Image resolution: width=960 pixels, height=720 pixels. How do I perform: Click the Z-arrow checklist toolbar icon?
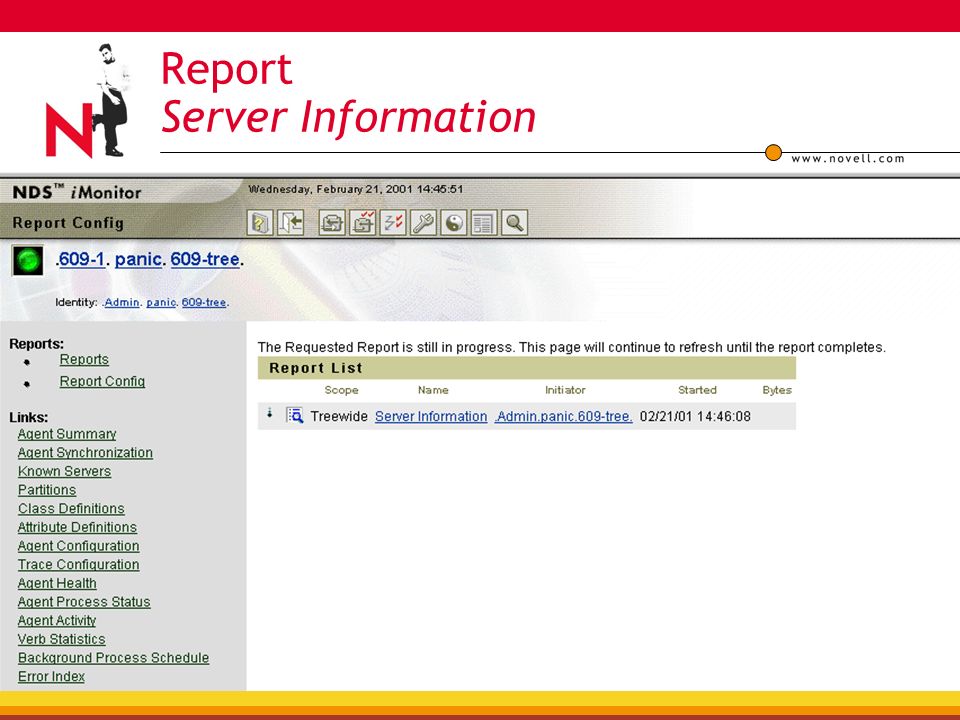393,223
